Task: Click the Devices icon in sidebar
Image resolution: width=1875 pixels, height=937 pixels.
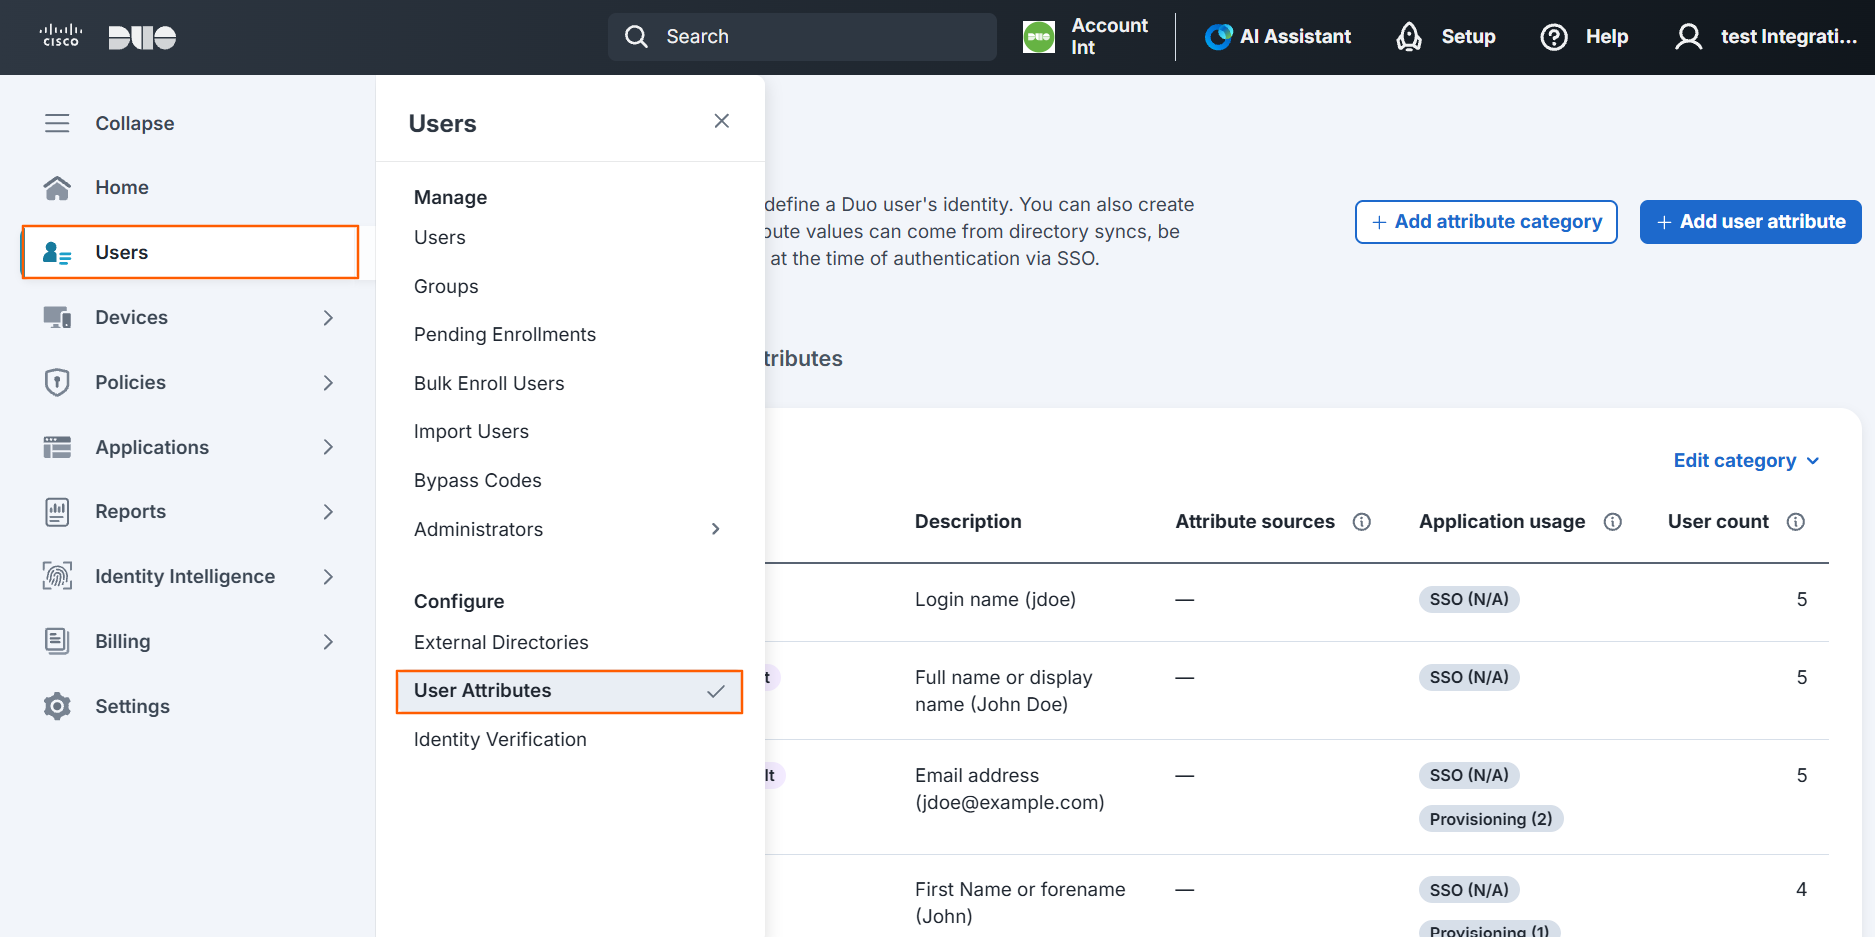Action: point(57,317)
